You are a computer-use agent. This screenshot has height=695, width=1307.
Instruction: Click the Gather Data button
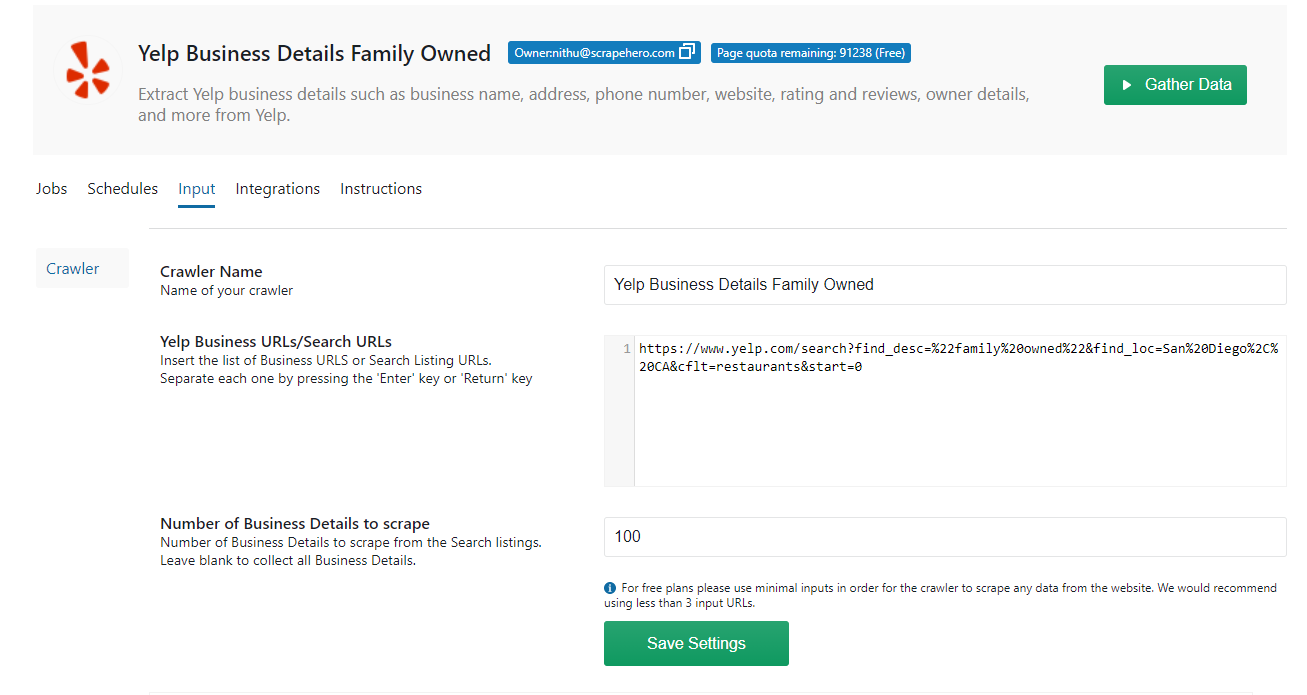(1175, 85)
